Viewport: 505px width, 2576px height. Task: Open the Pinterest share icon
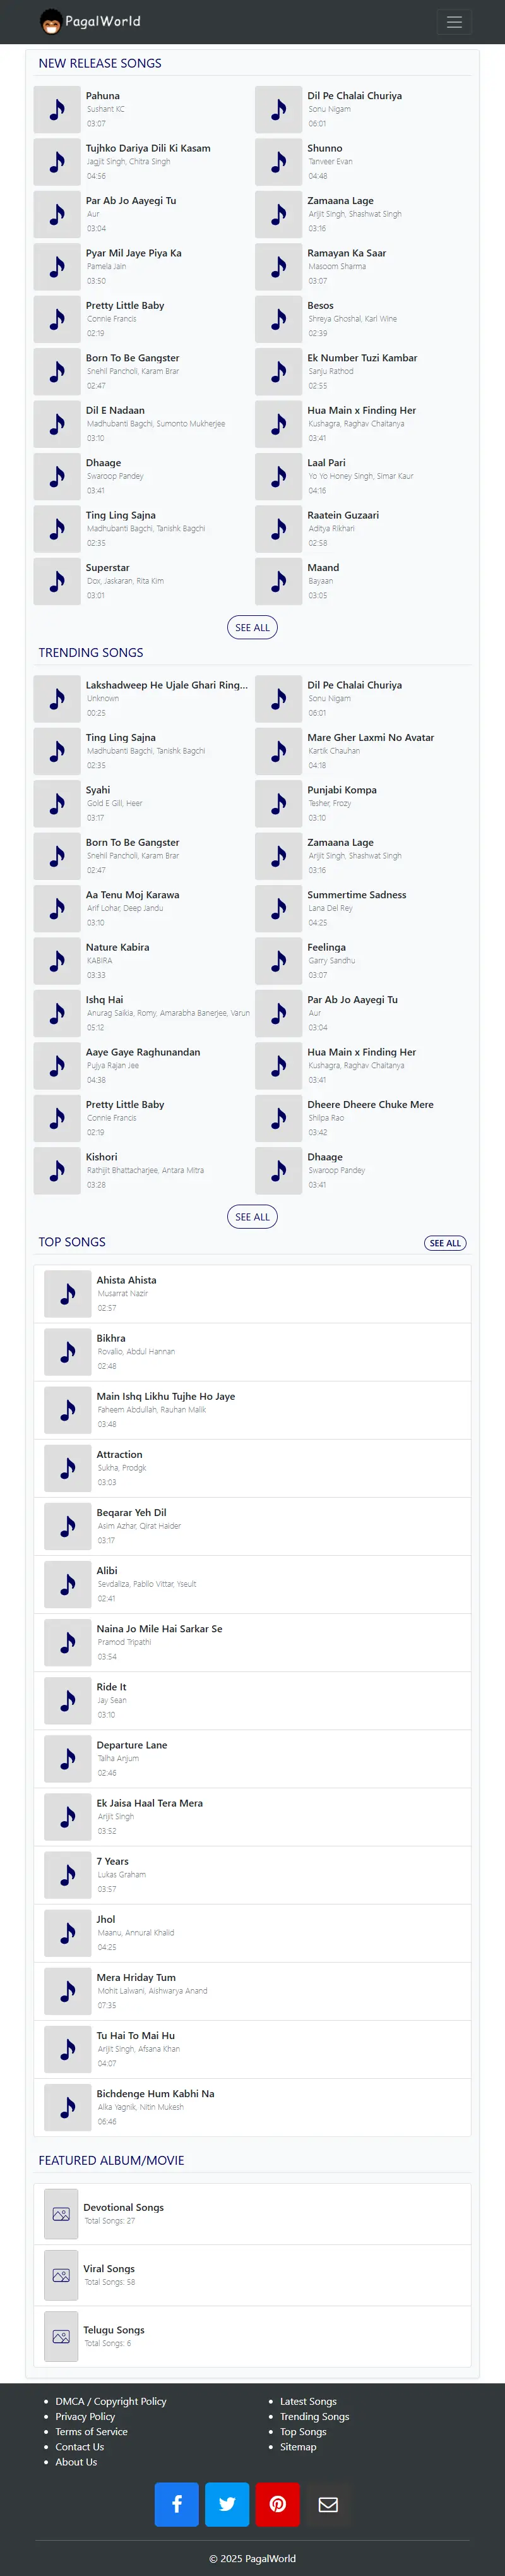[x=278, y=2504]
